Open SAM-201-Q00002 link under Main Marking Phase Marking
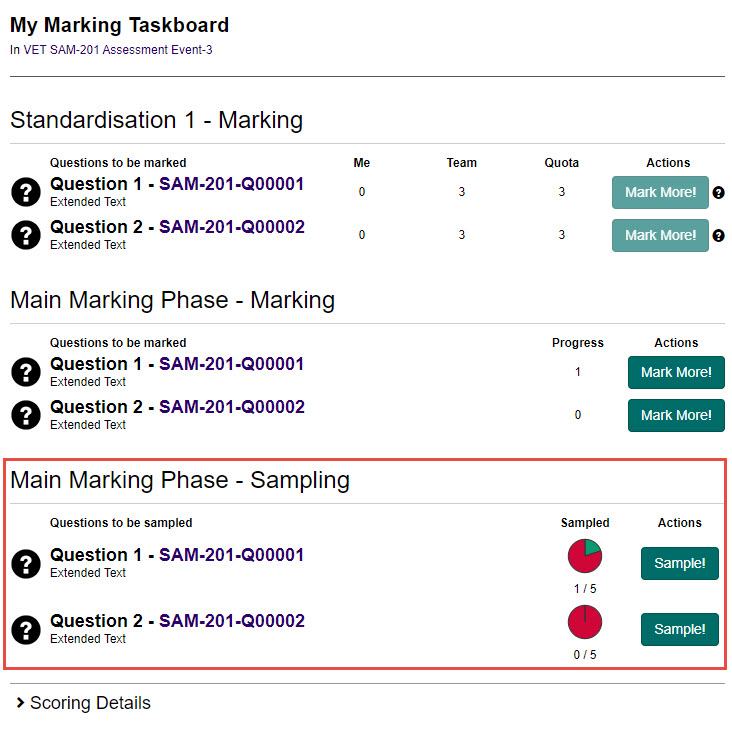The height and width of the screenshot is (735, 732). (231, 407)
